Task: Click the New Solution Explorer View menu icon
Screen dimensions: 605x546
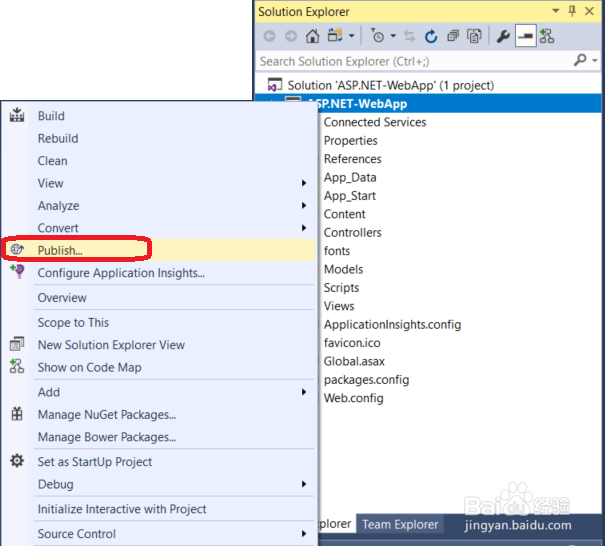Action: pos(17,344)
